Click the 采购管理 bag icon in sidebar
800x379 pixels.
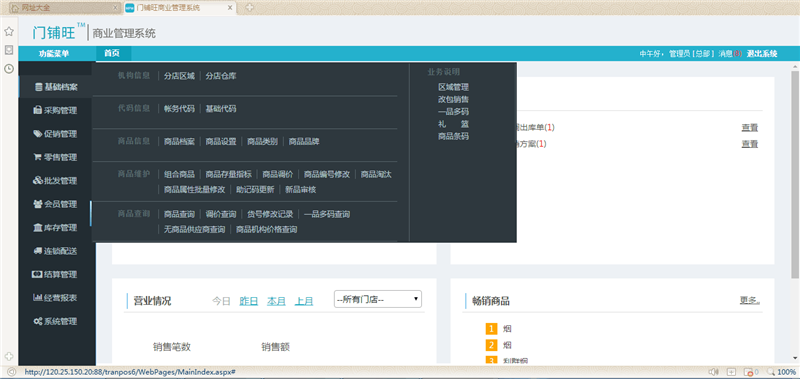pyautogui.click(x=38, y=110)
